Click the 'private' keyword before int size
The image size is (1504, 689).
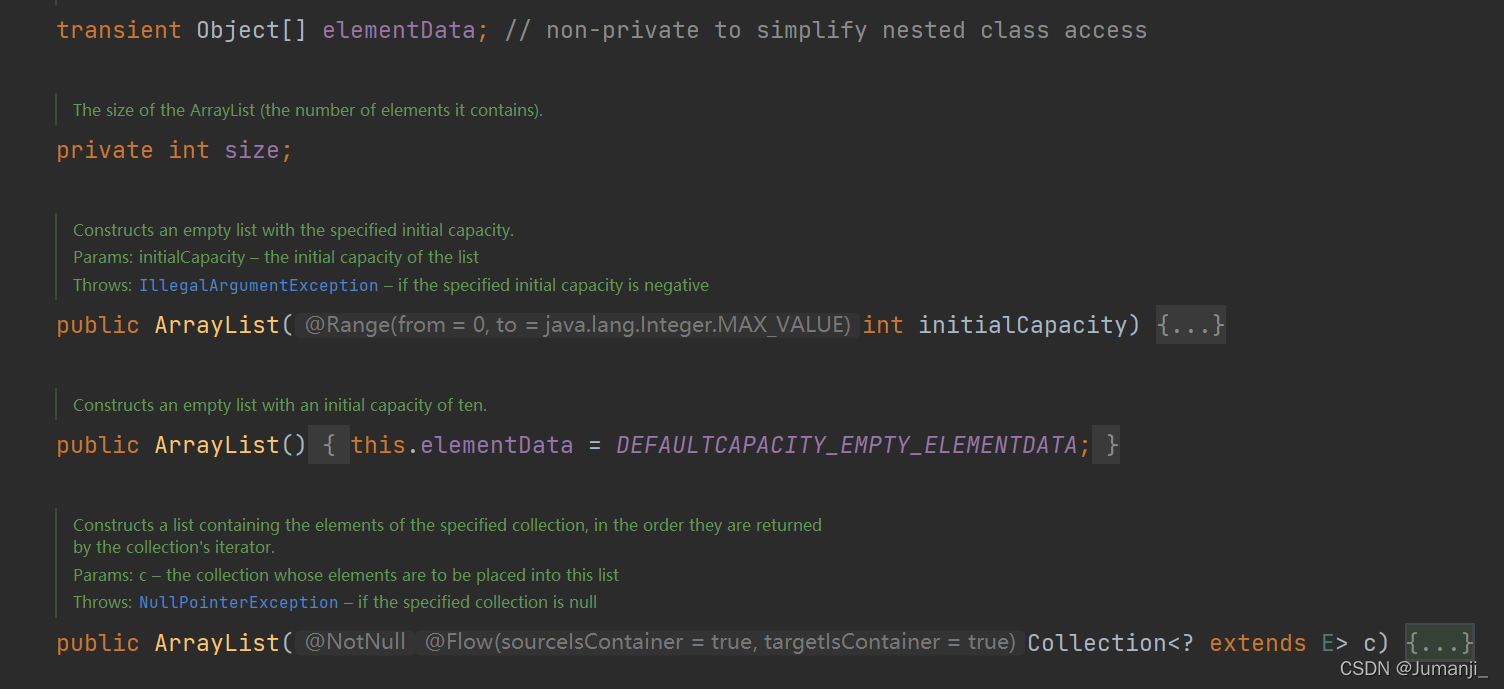click(104, 150)
